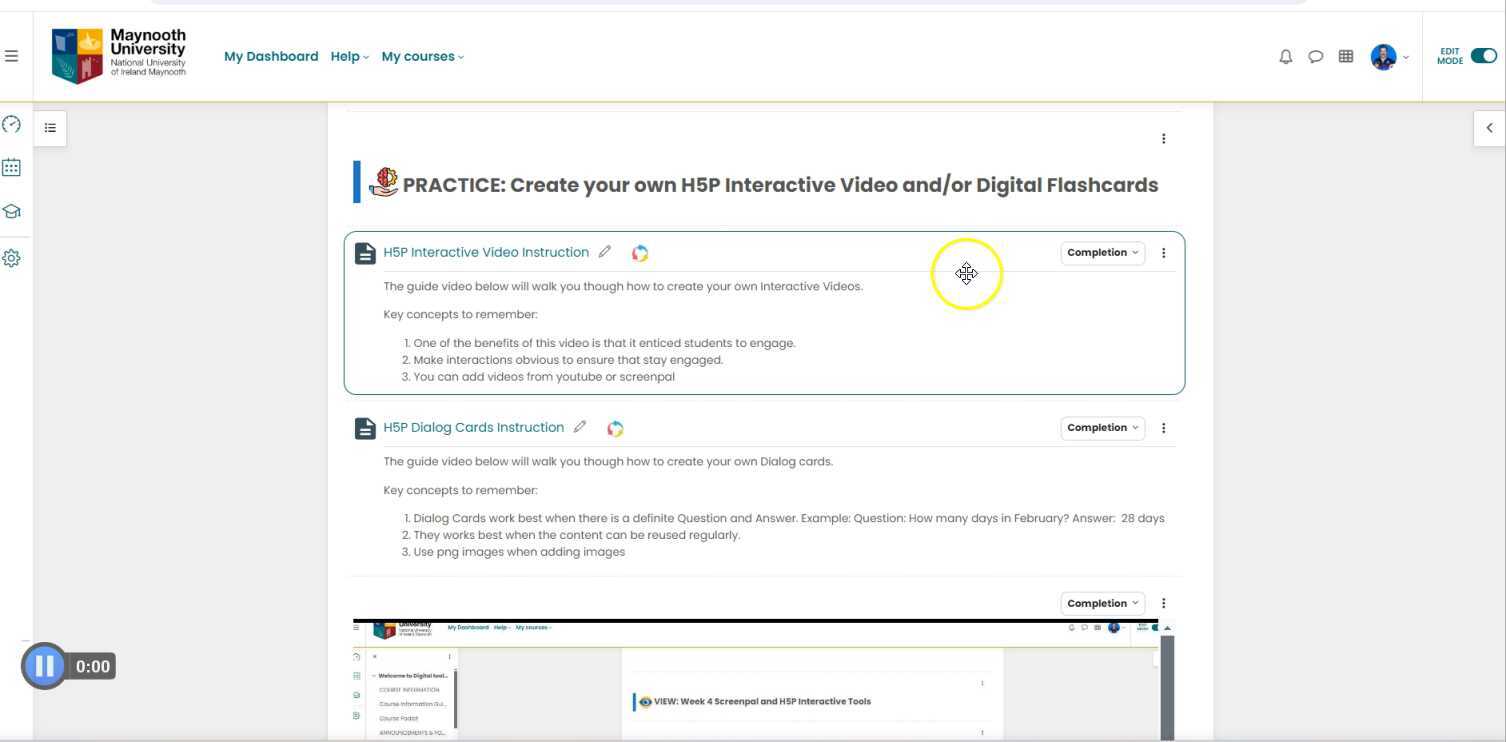Click the colored circle icon after Interactive Video Instruction
The image size is (1506, 742).
coord(640,253)
